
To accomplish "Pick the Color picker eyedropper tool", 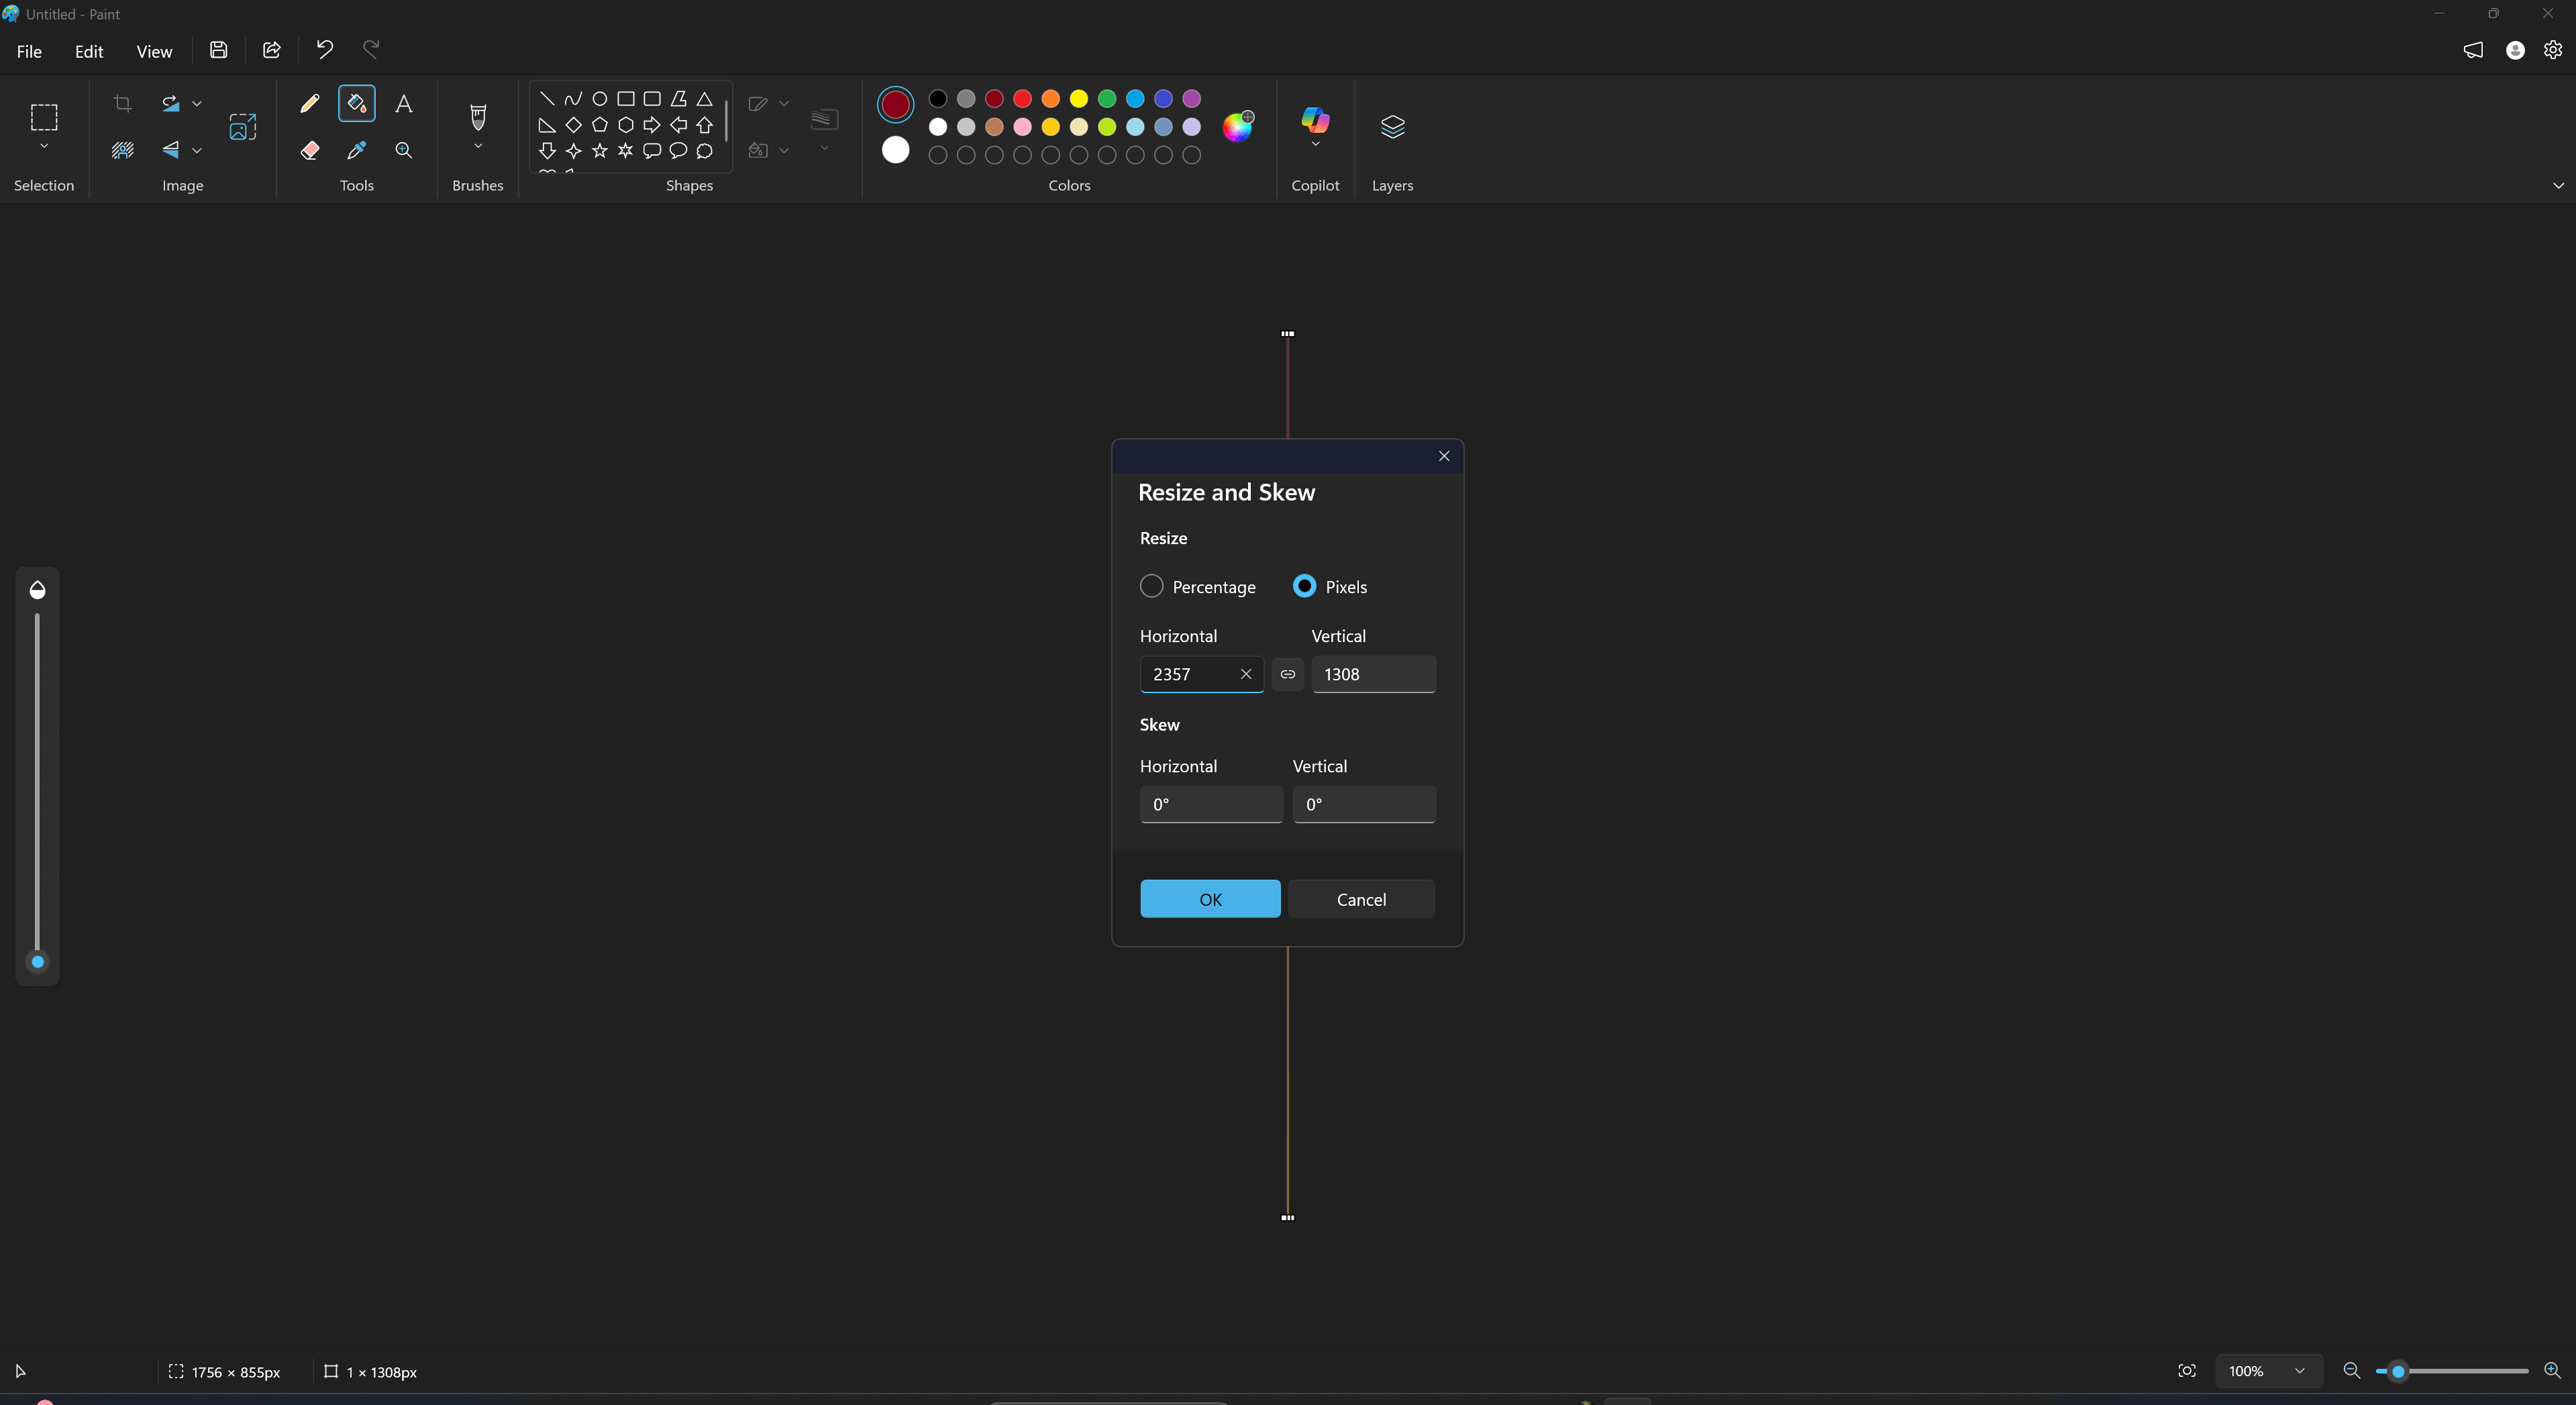I will pyautogui.click(x=356, y=151).
